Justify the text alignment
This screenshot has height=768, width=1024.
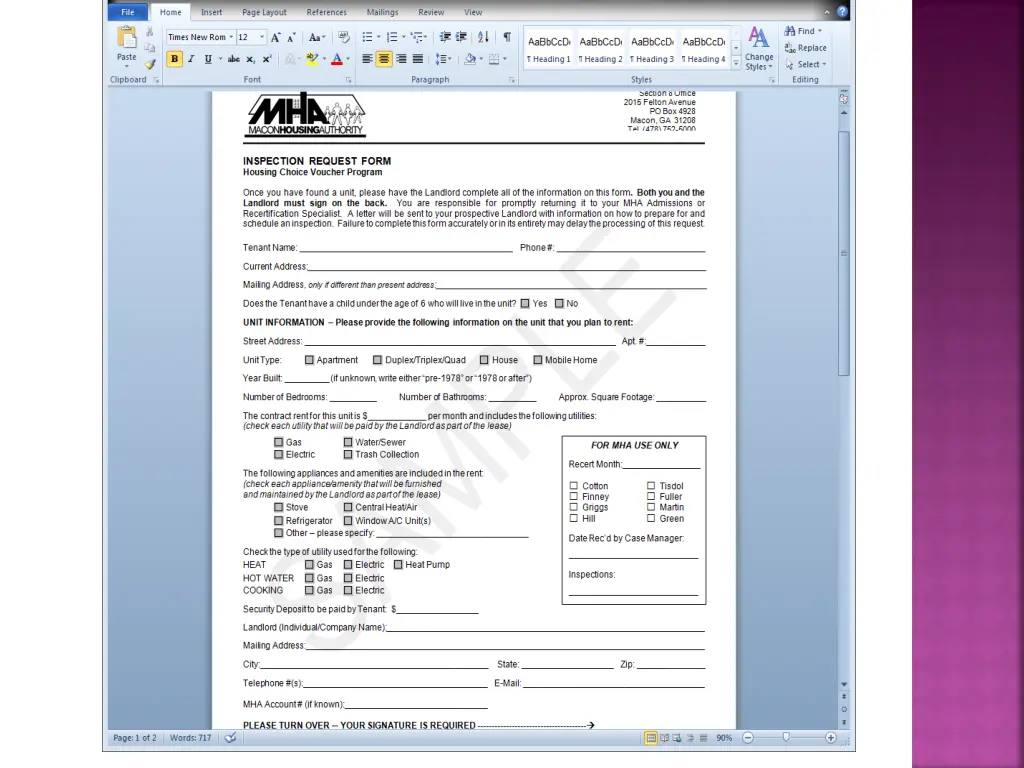coord(417,59)
